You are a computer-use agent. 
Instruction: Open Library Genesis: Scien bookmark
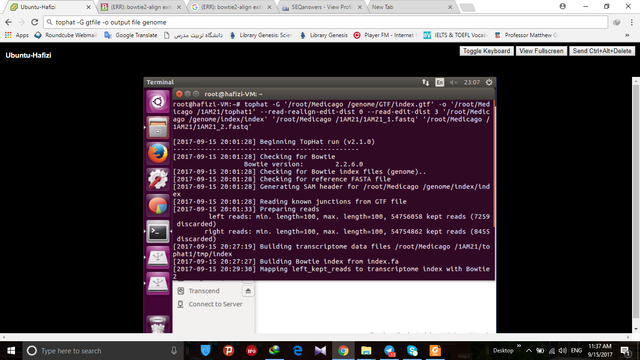click(261, 35)
